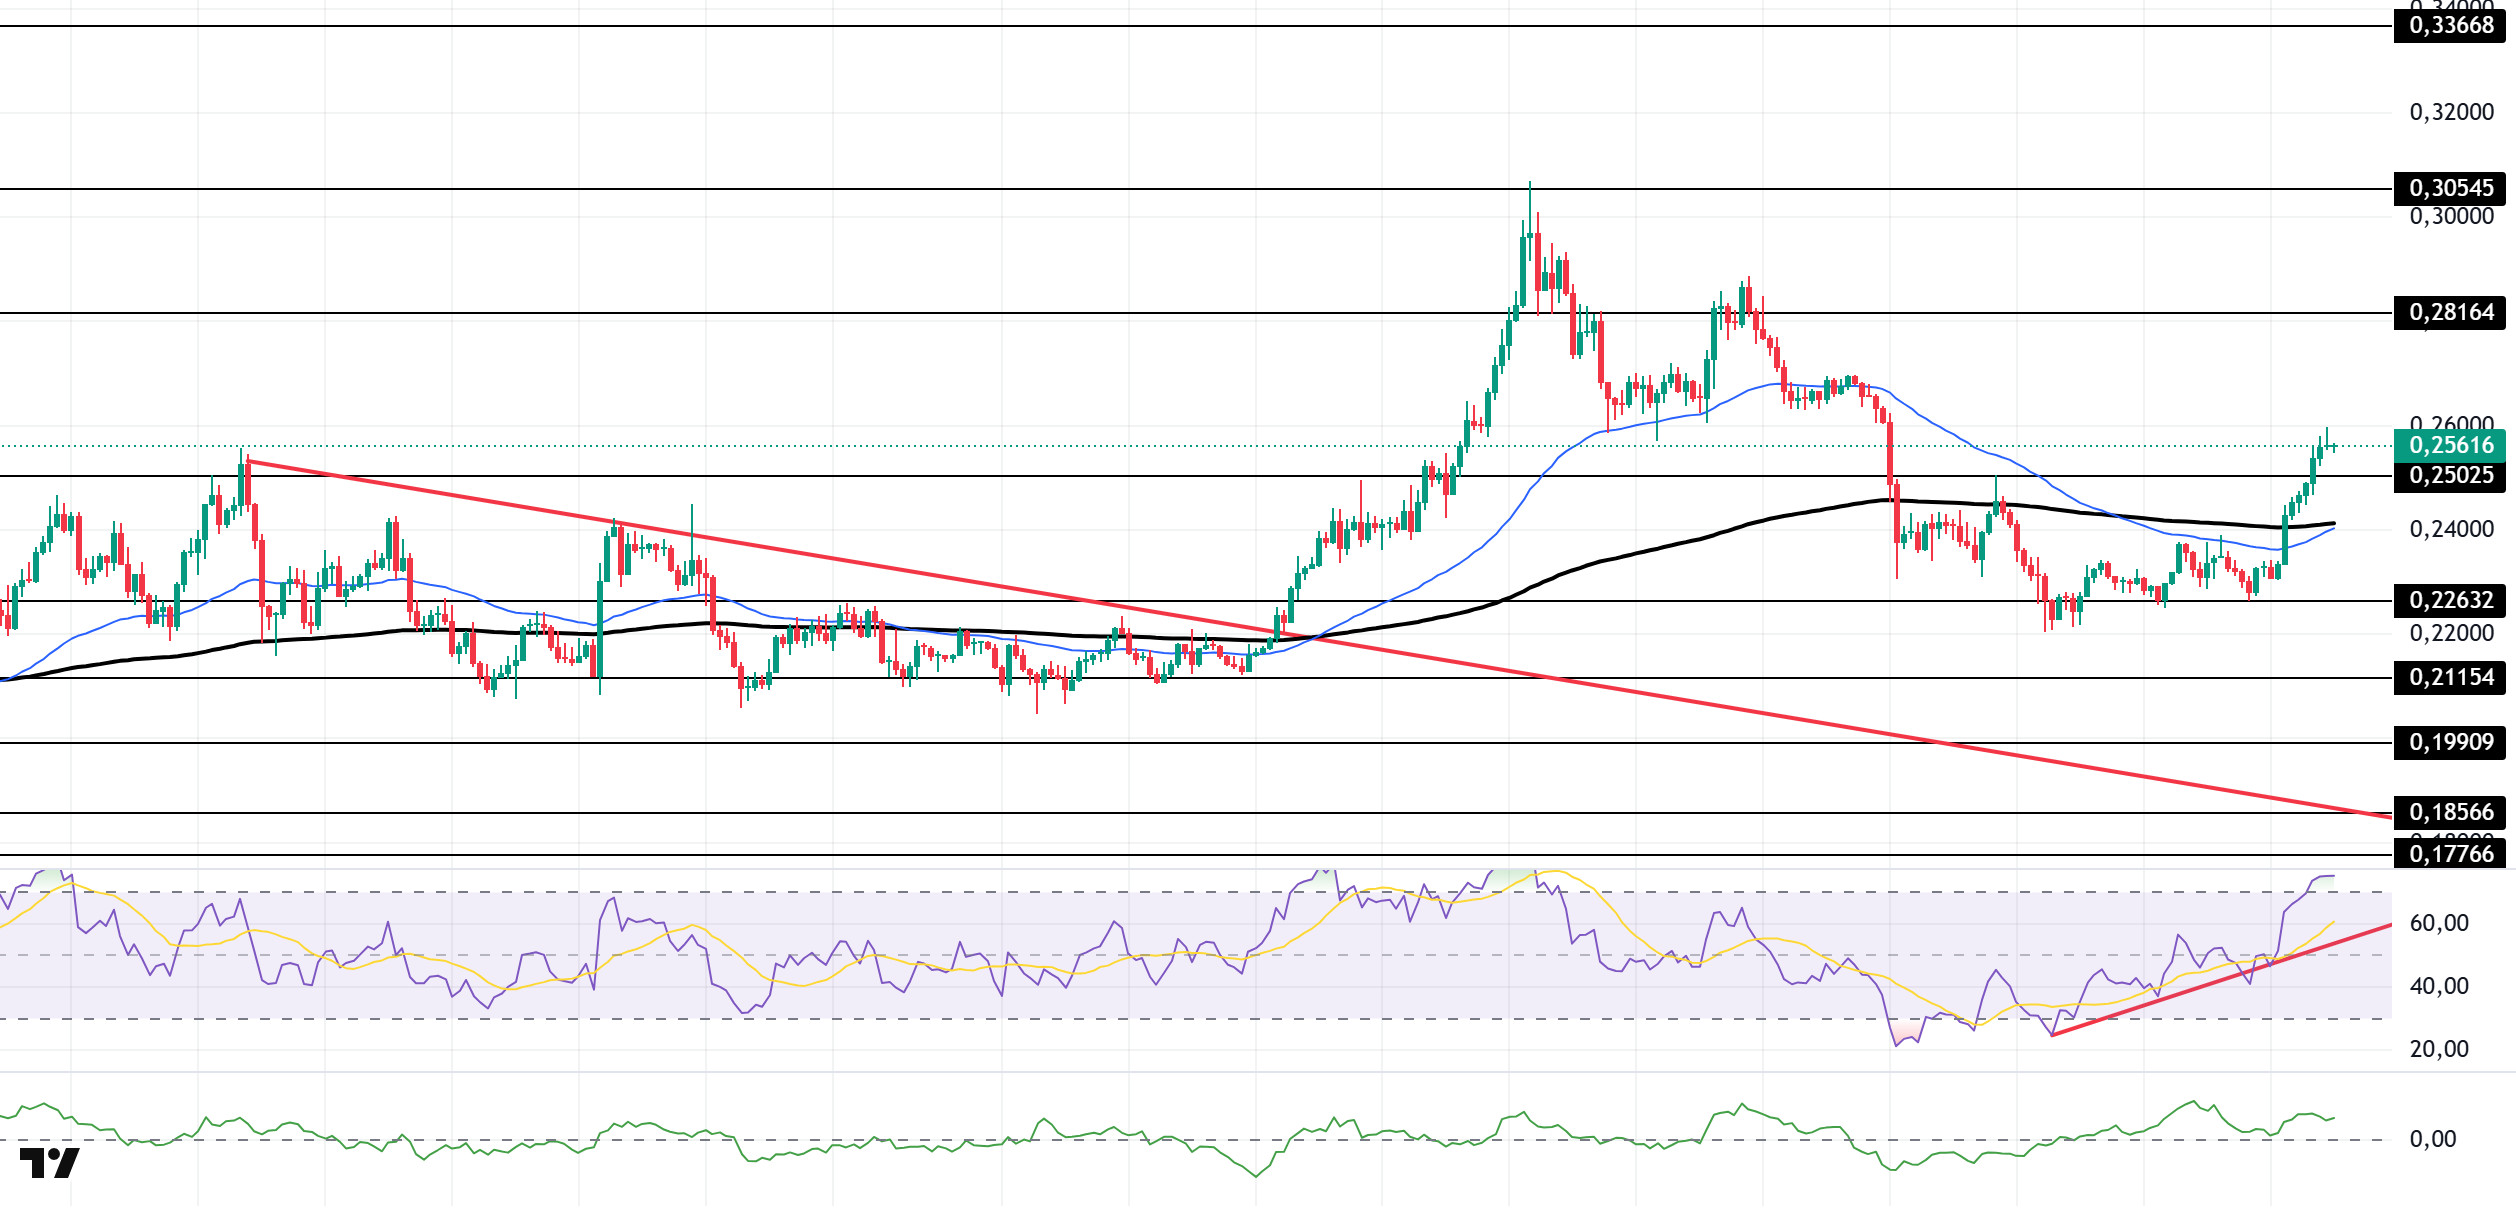Click the 60,00 RSI scale value
The image size is (2516, 1220).
click(2438, 923)
